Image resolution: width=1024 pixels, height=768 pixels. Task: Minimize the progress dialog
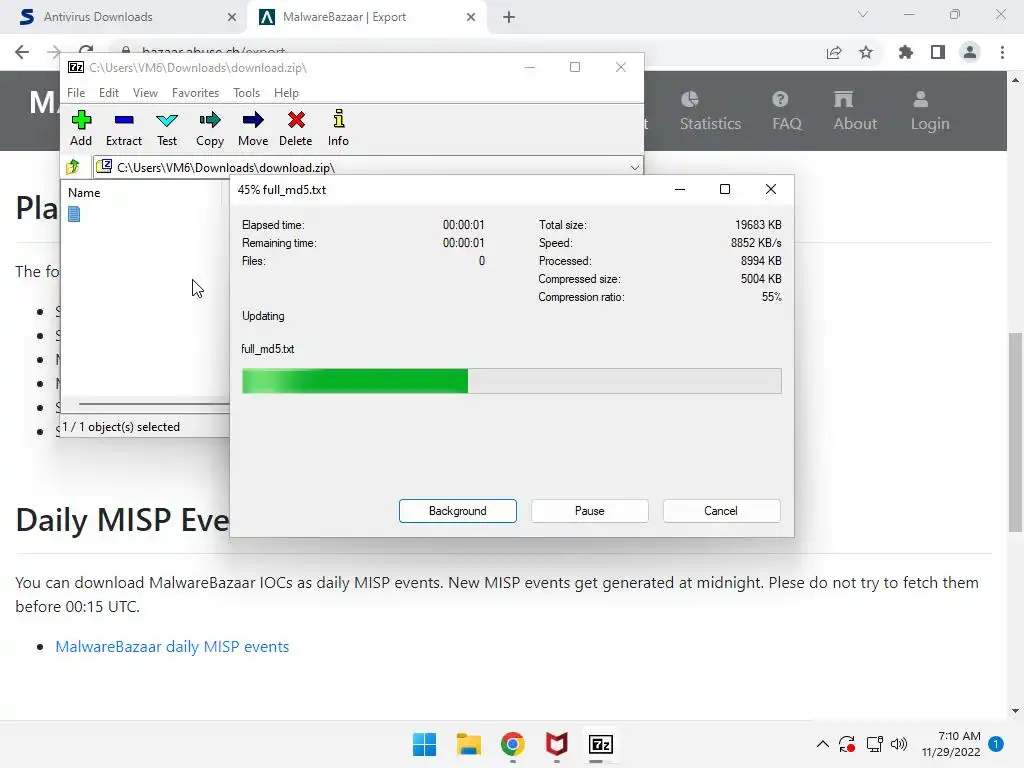click(680, 189)
